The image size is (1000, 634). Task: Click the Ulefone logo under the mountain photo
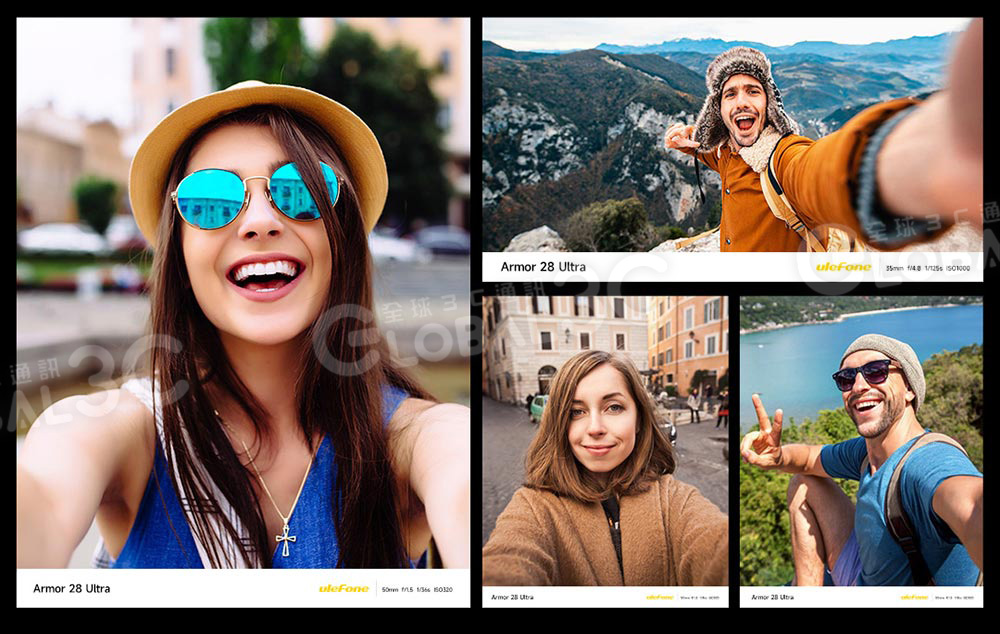843,267
